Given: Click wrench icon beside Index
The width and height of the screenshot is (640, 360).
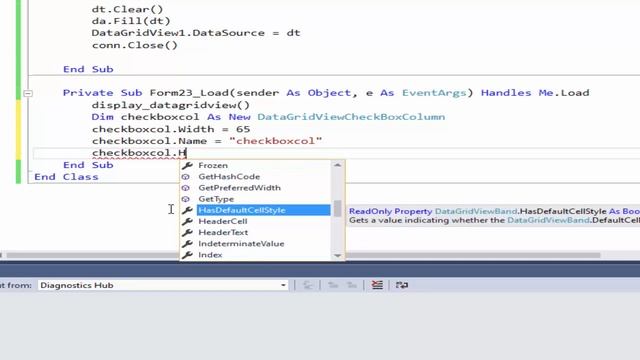Looking at the screenshot, I should pyautogui.click(x=187, y=255).
